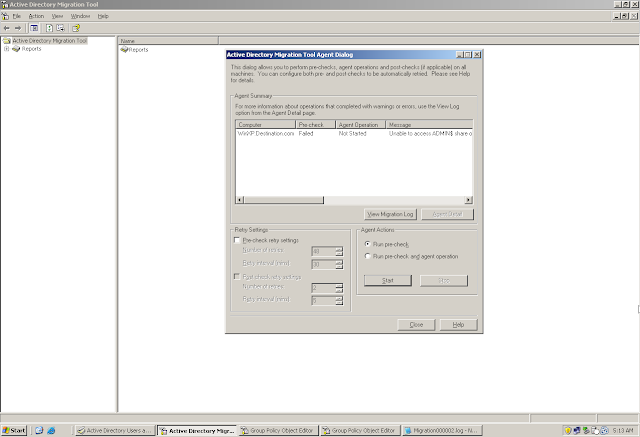Click agent list horizontal scrollbar left arrow
Viewport: 640px width, 437px height.
coord(240,200)
